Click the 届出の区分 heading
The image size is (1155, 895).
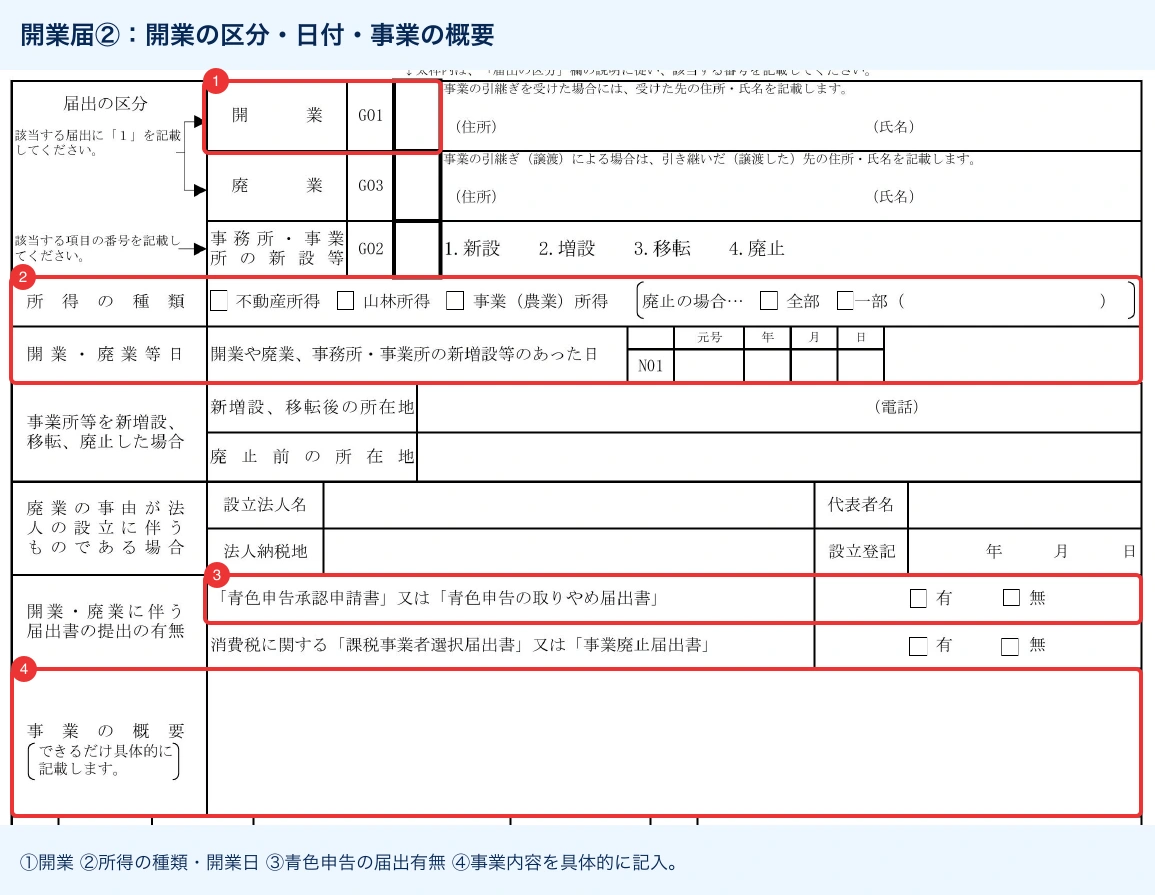coord(105,104)
